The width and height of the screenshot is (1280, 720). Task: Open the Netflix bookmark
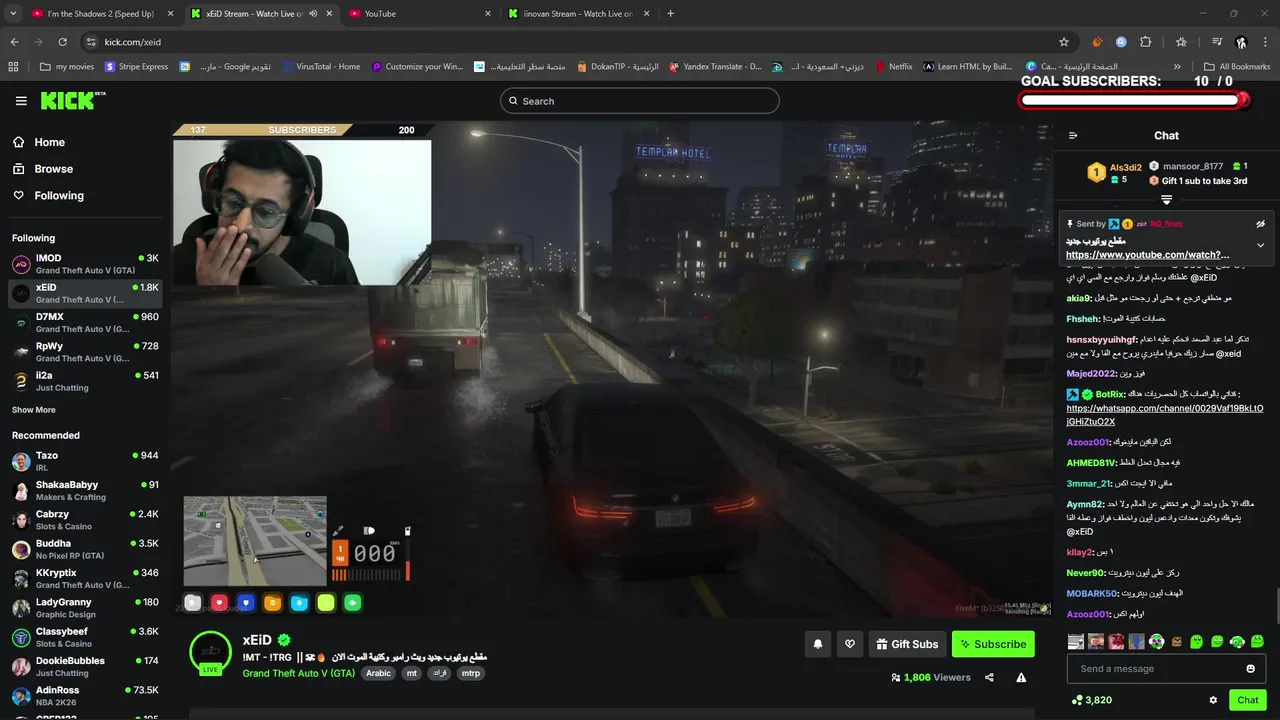(893, 67)
